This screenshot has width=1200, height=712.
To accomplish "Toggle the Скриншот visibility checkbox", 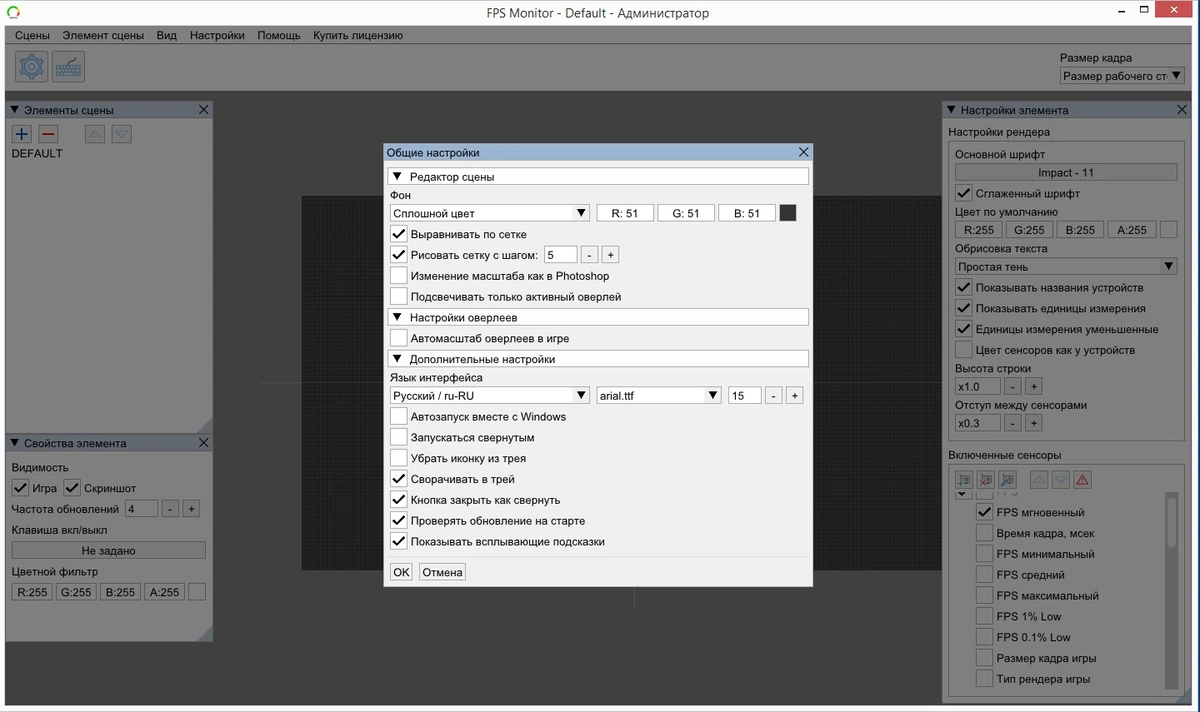I will 72,488.
